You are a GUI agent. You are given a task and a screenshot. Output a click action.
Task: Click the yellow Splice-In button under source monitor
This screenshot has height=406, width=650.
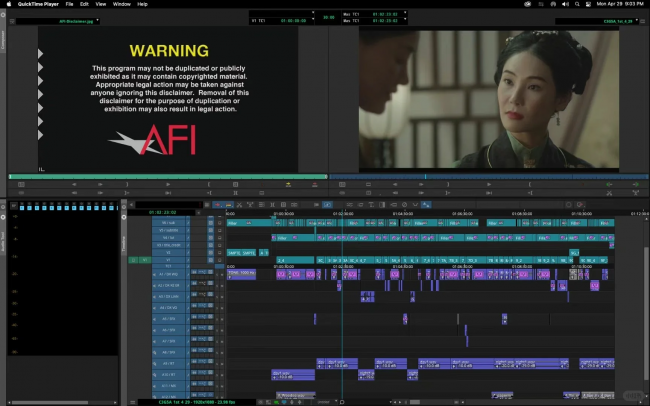288,185
